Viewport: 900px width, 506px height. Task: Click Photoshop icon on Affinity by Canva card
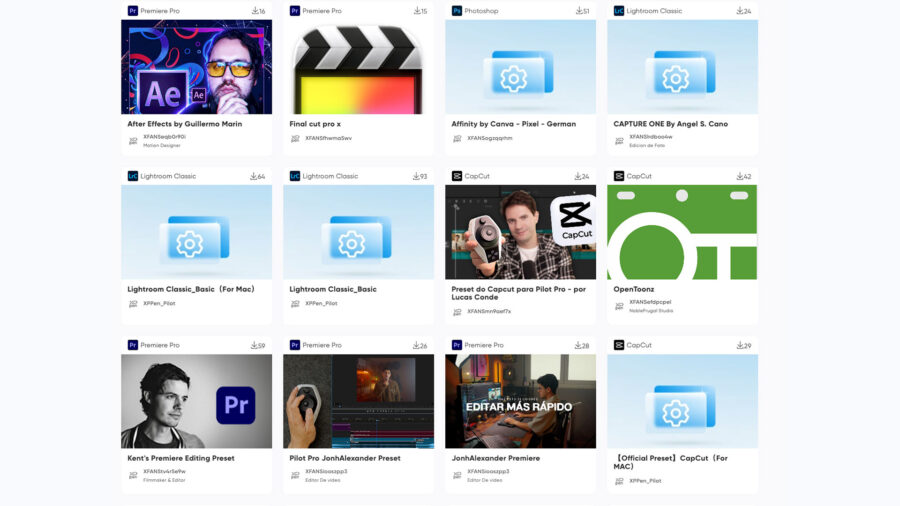point(456,11)
